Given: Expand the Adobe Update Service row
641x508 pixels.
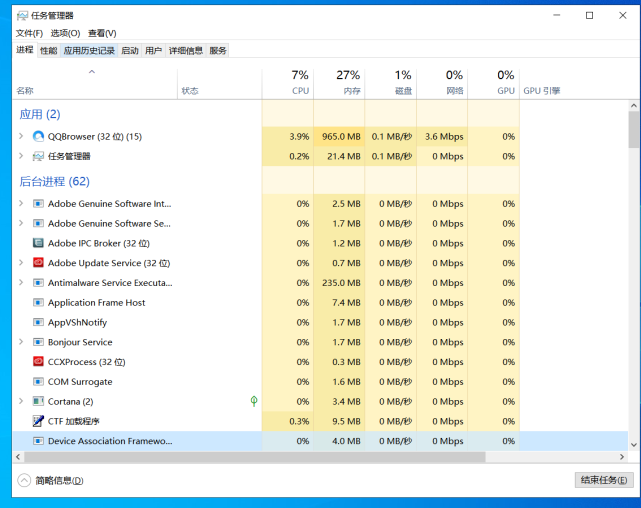Looking at the screenshot, I should point(21,262).
